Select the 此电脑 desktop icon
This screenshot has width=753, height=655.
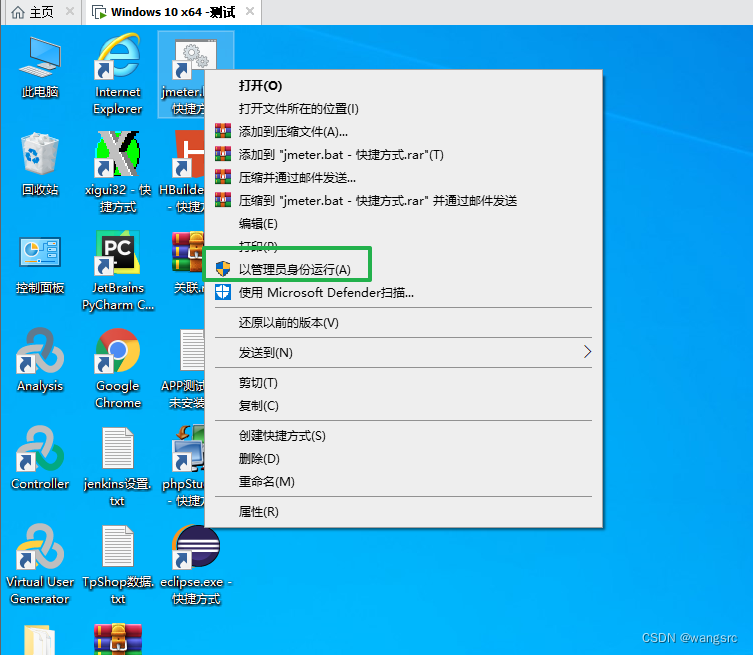[x=40, y=59]
